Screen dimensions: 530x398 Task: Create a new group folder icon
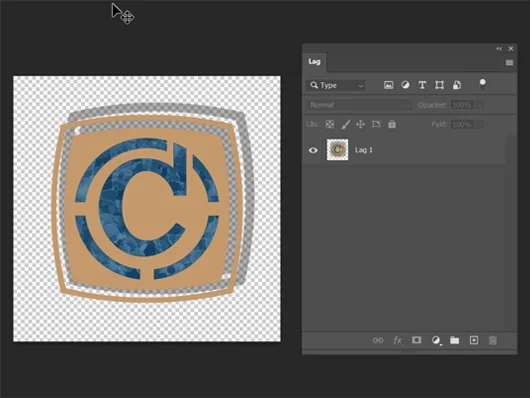coord(455,340)
